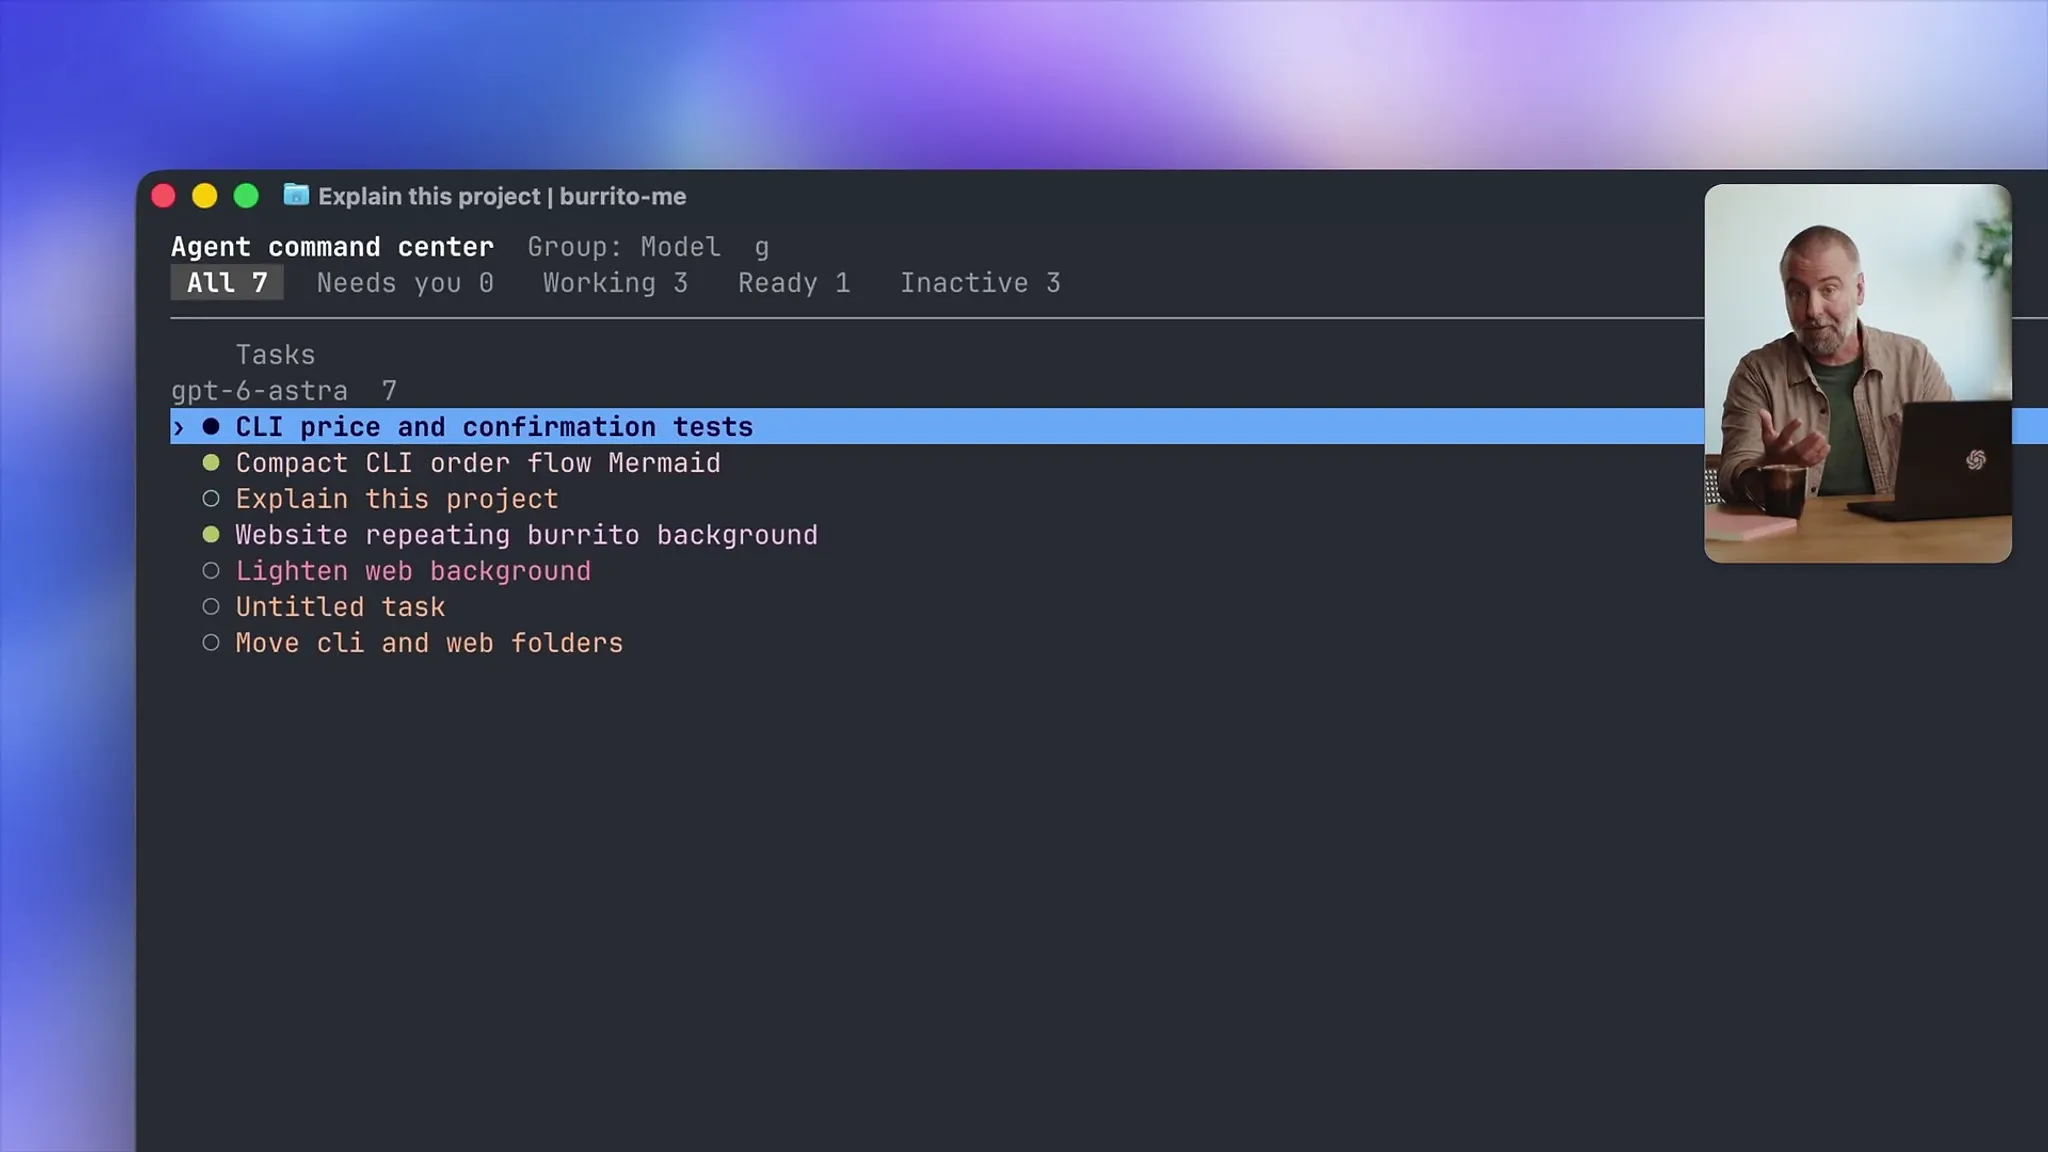The width and height of the screenshot is (2048, 1152).
Task: Click the Agent command center heading
Action: (x=332, y=247)
